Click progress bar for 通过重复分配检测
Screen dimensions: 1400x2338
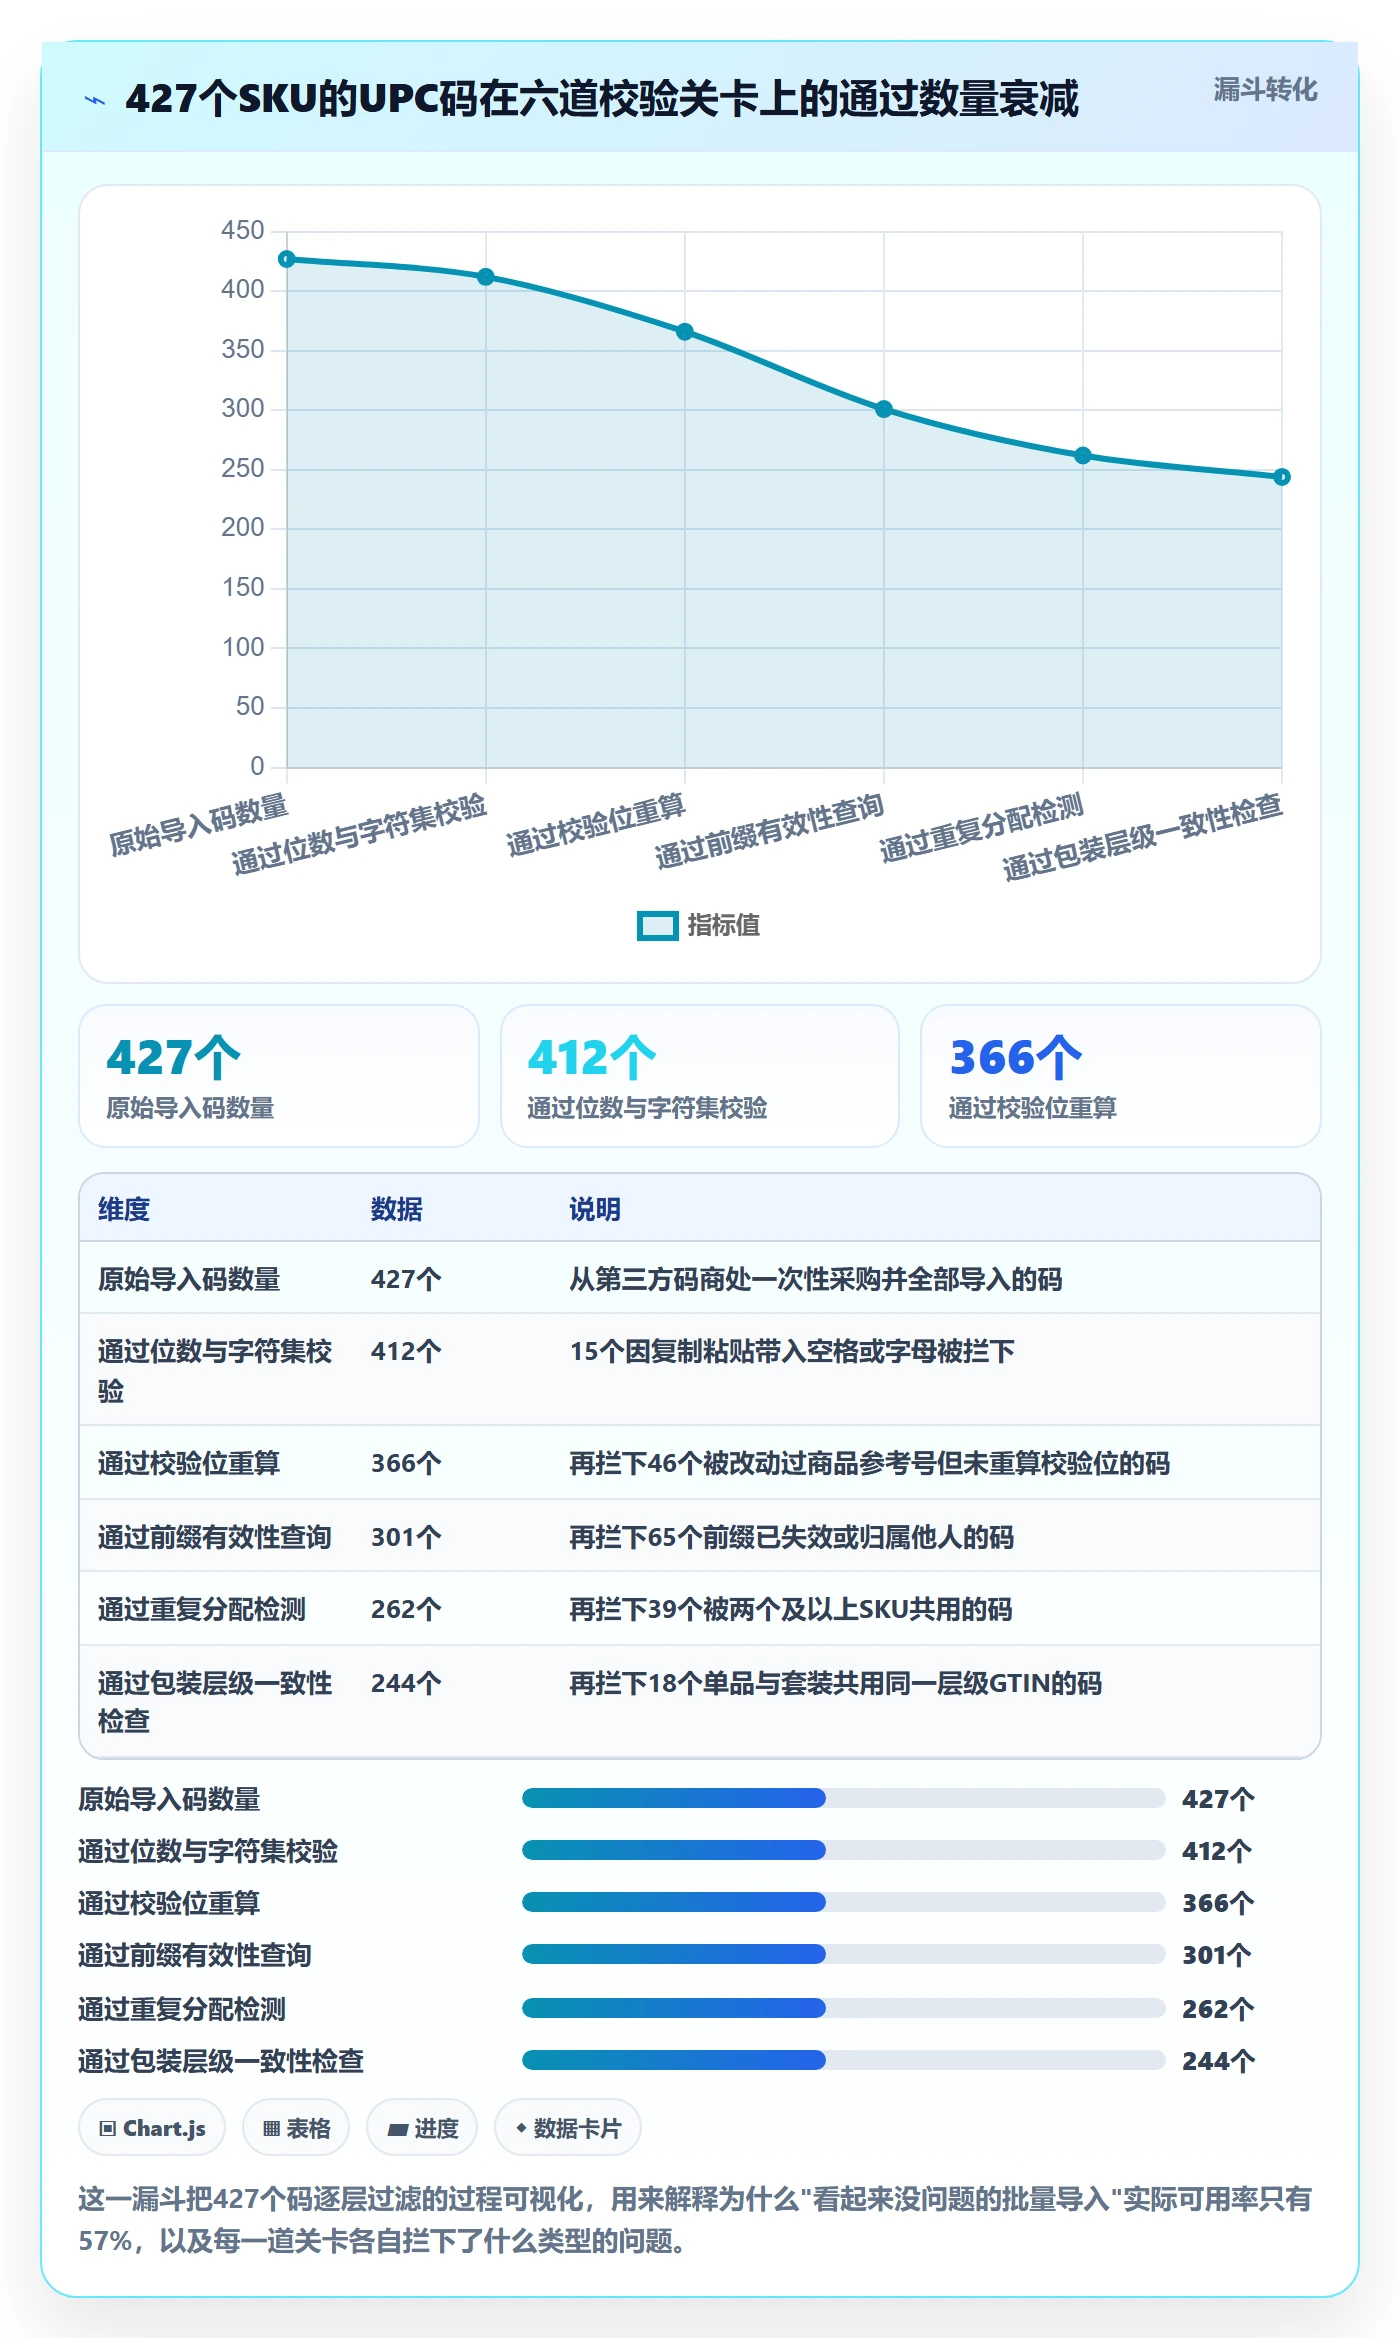coord(843,2008)
